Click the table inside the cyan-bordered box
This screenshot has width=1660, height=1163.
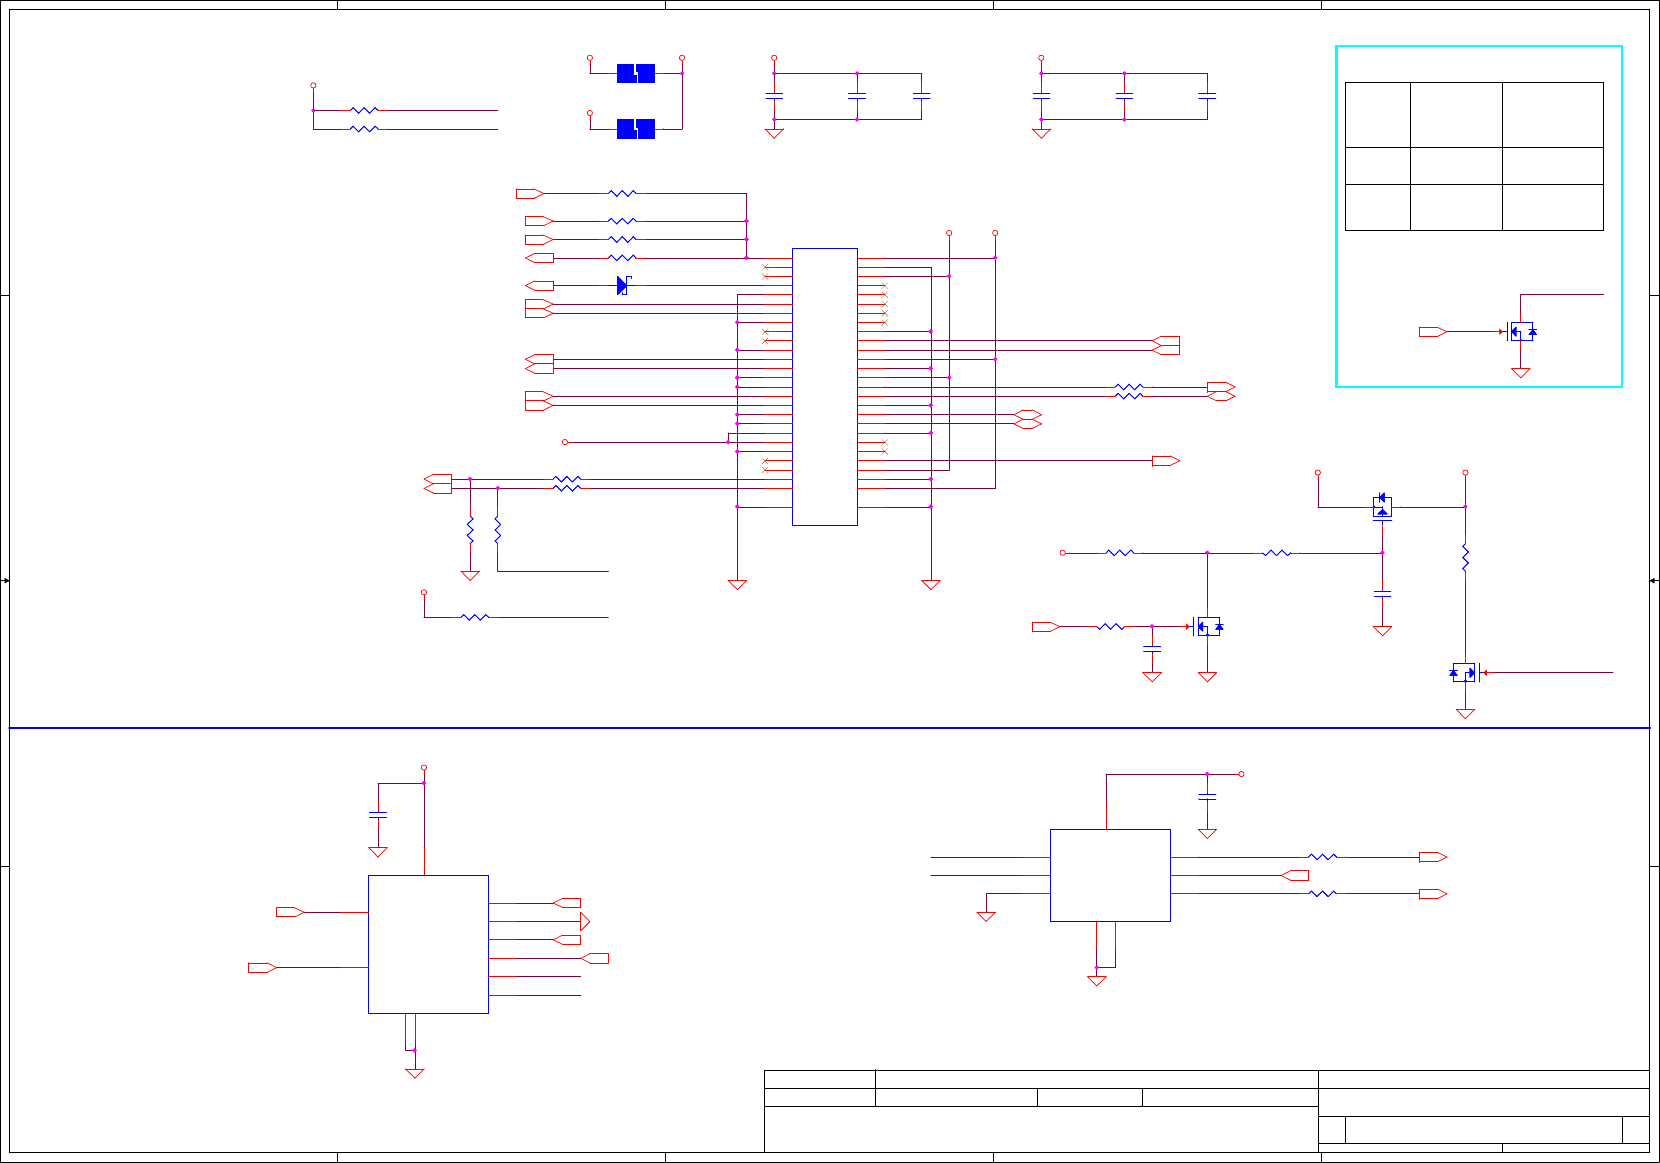[1474, 157]
